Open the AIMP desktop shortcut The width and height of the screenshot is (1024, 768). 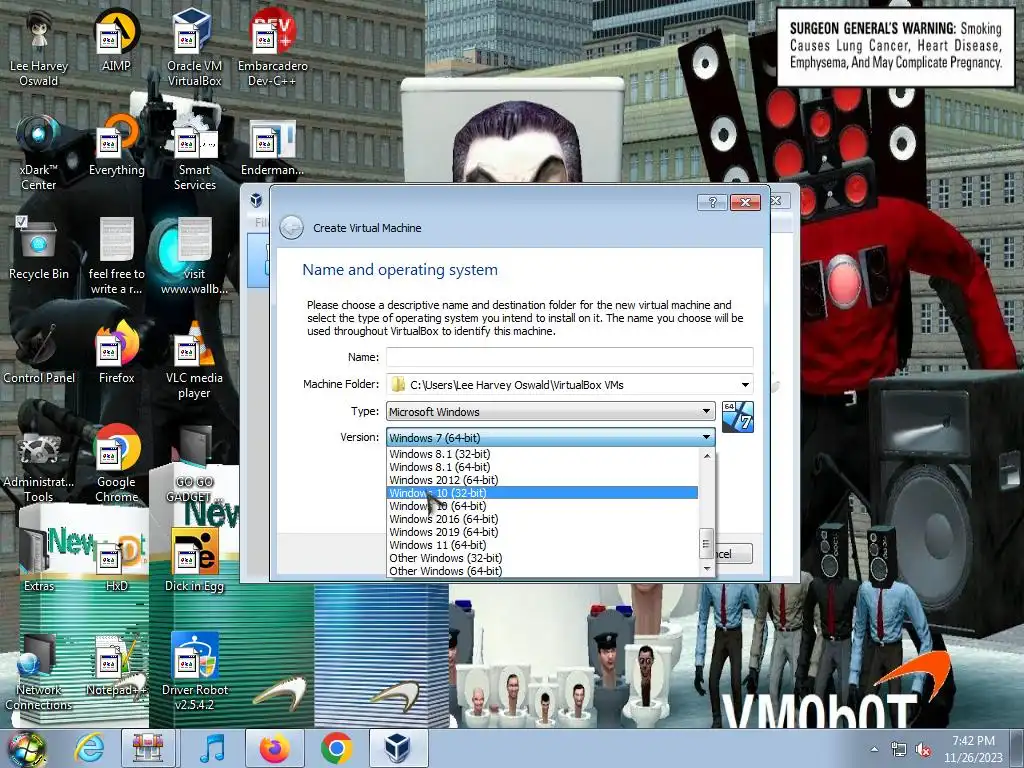[x=116, y=39]
